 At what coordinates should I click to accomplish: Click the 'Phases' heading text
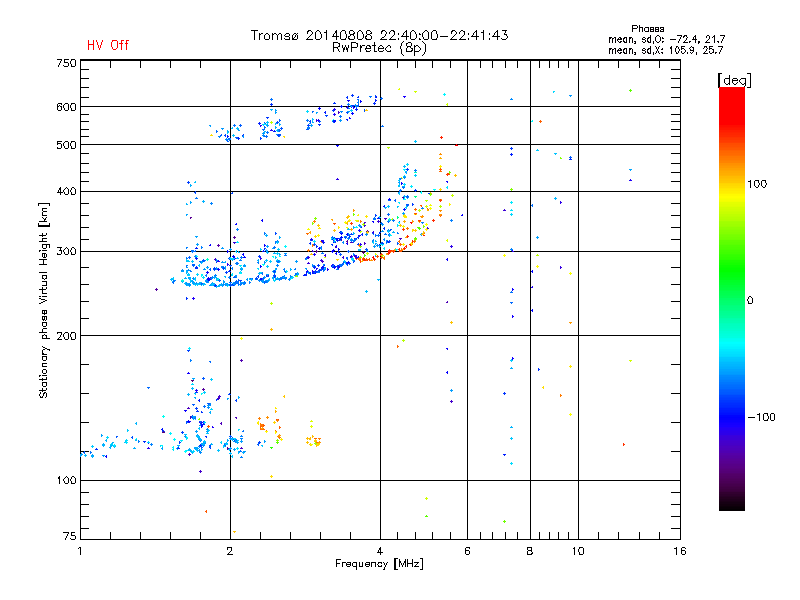coord(647,29)
